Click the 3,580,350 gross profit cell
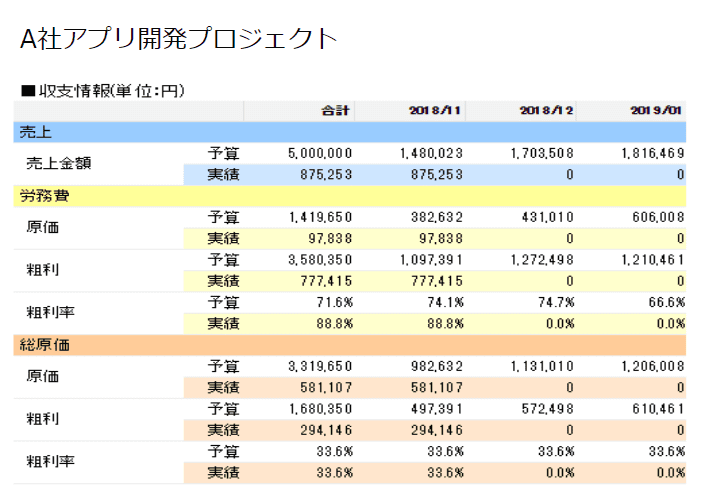Image resolution: width=709 pixels, height=500 pixels. 319,260
